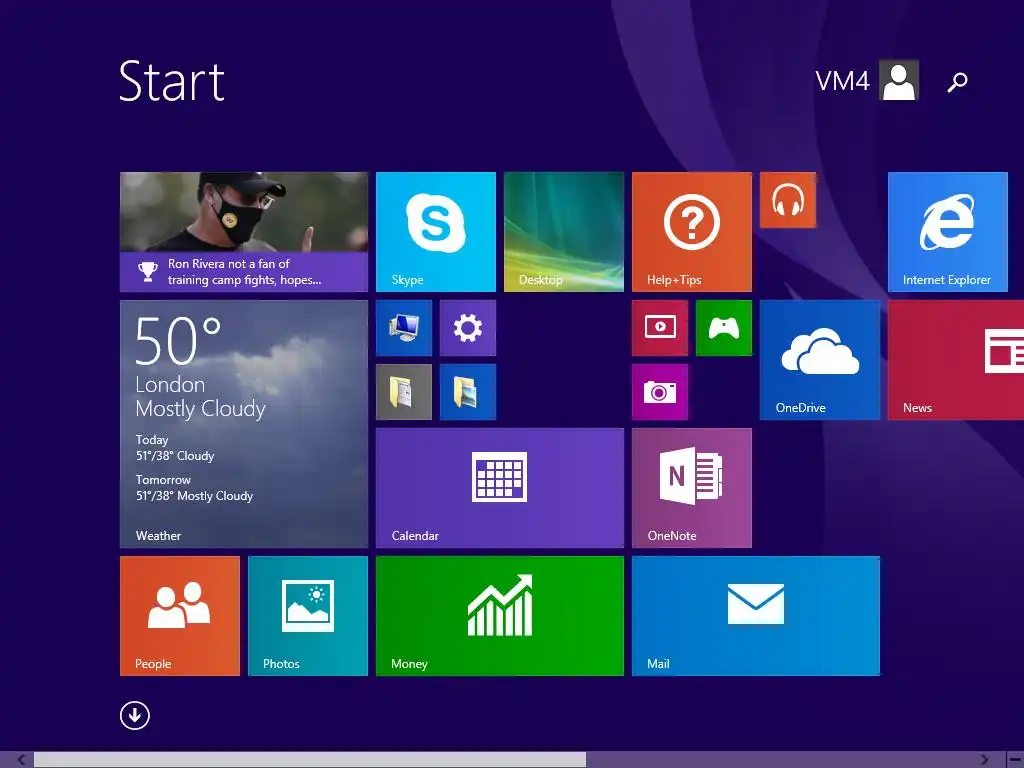The image size is (1024, 768).
Task: Open the OneDrive tile
Action: click(820, 360)
